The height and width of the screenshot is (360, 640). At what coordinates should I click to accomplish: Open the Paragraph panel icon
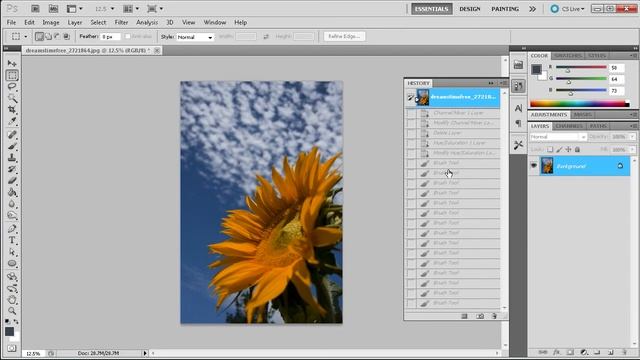pos(518,123)
